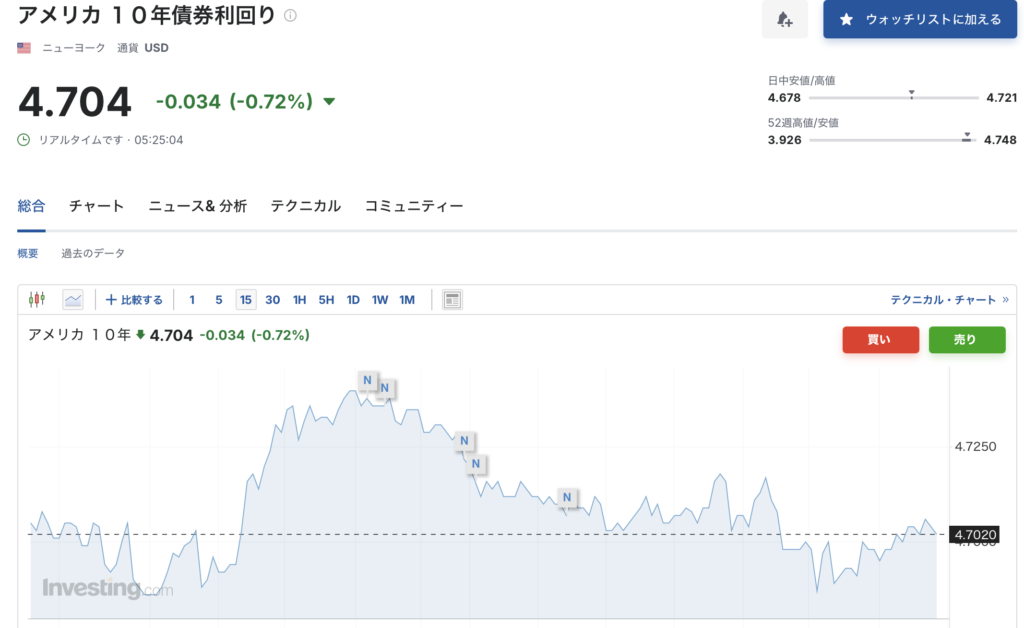Image resolution: width=1024 pixels, height=628 pixels.
Task: Open テクニカル・チャート link with arrows
Action: tap(950, 300)
